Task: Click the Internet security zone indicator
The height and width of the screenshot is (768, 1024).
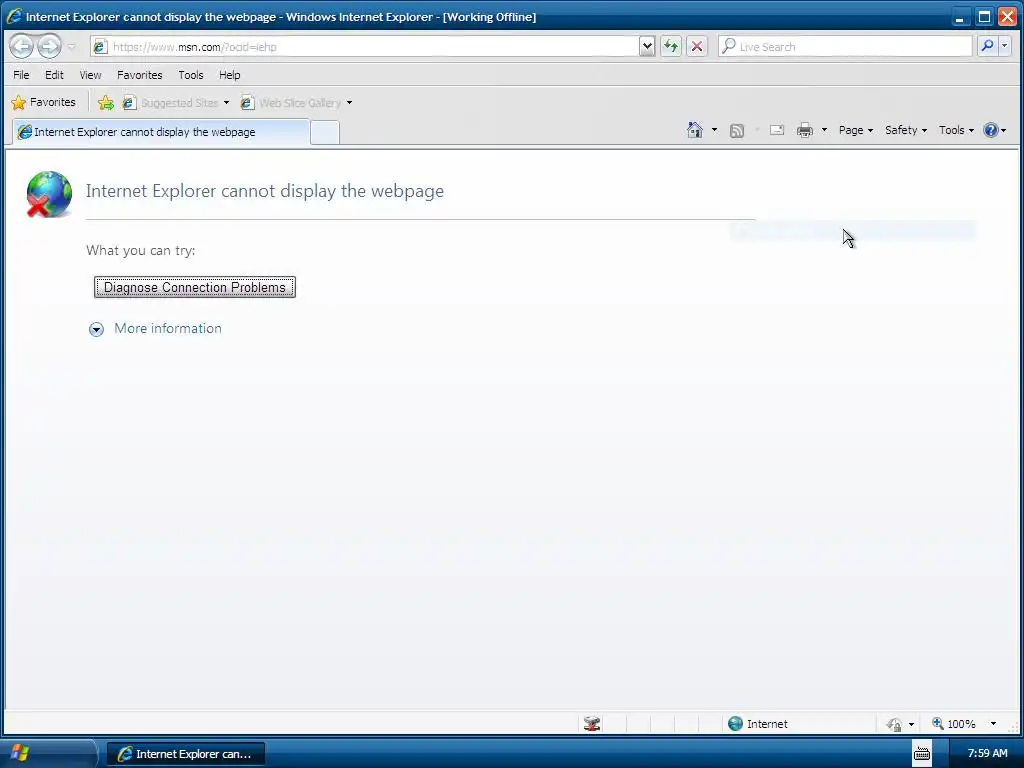Action: point(758,724)
